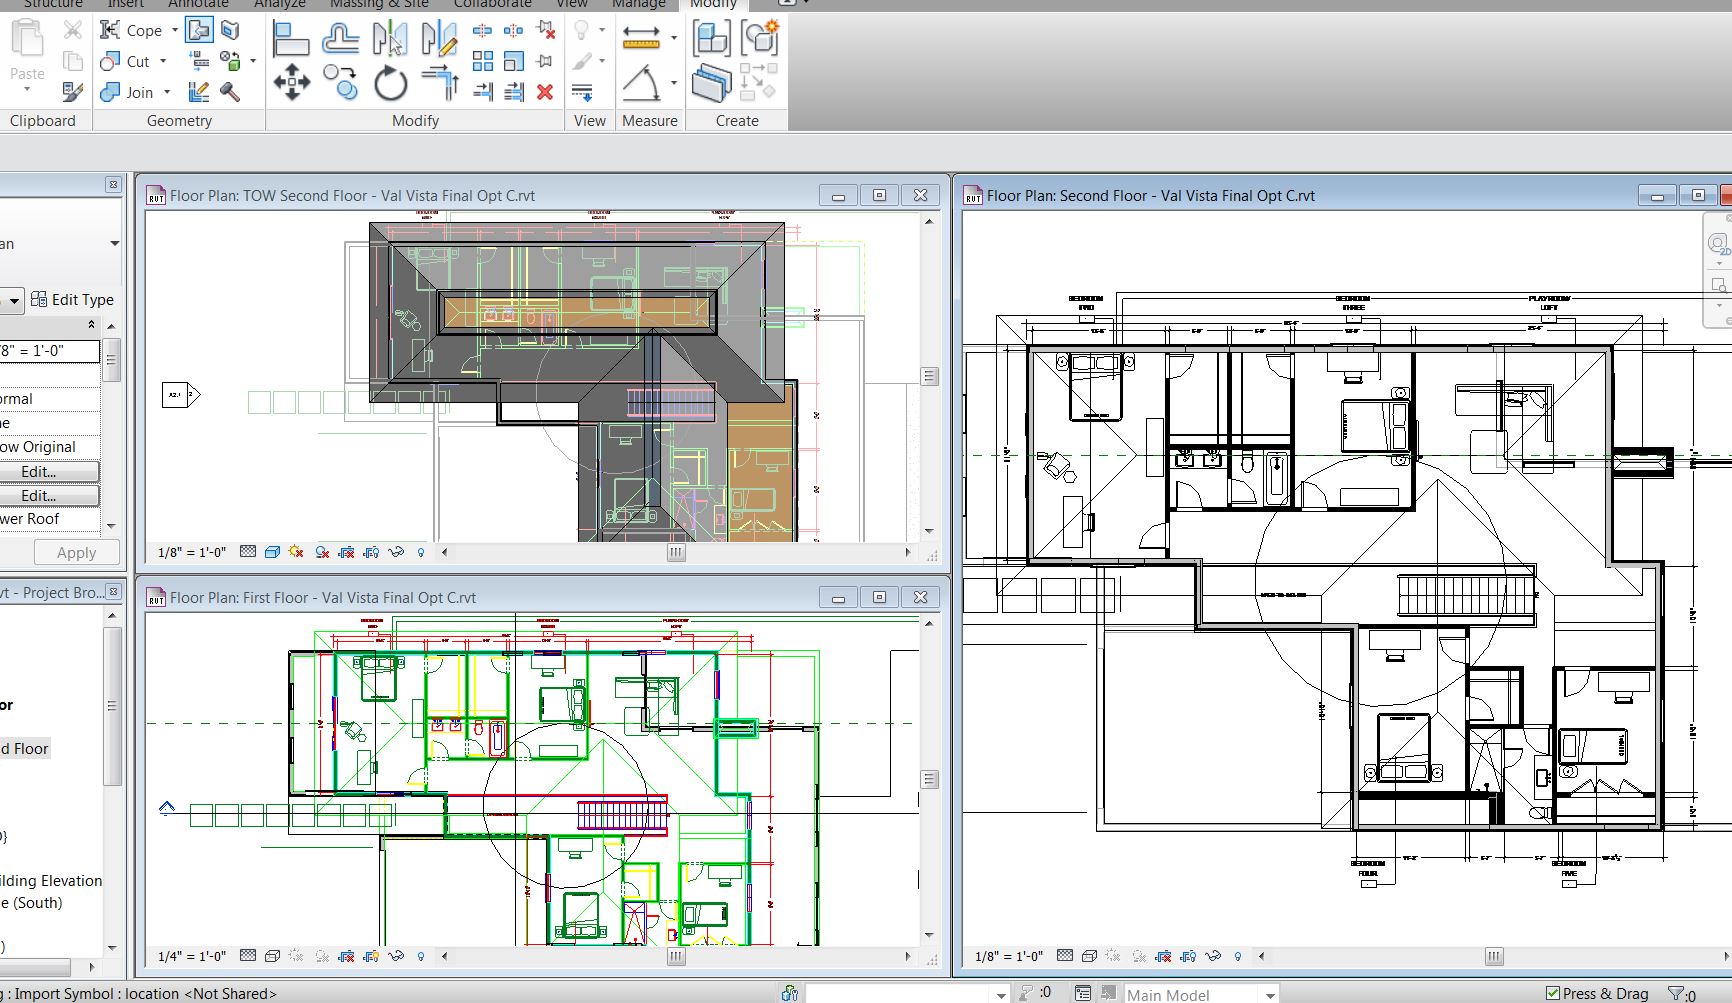Click the Align tool icon
Screen dimensions: 1732x1003
(x=290, y=39)
